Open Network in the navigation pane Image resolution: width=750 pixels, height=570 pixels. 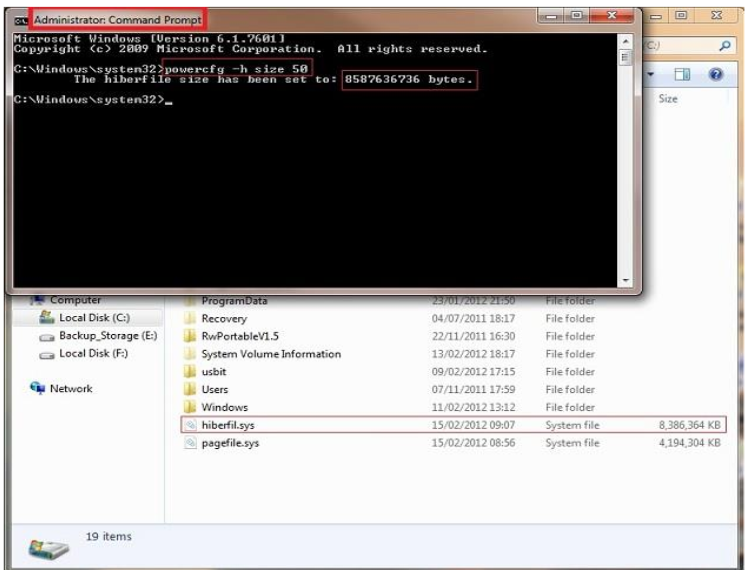click(71, 389)
